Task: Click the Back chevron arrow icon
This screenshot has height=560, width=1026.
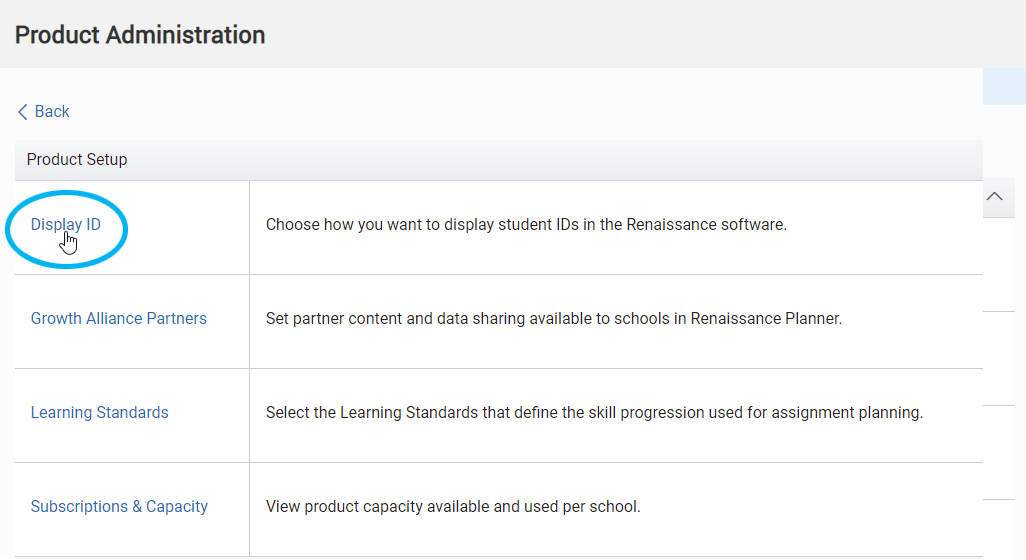Action: (22, 112)
